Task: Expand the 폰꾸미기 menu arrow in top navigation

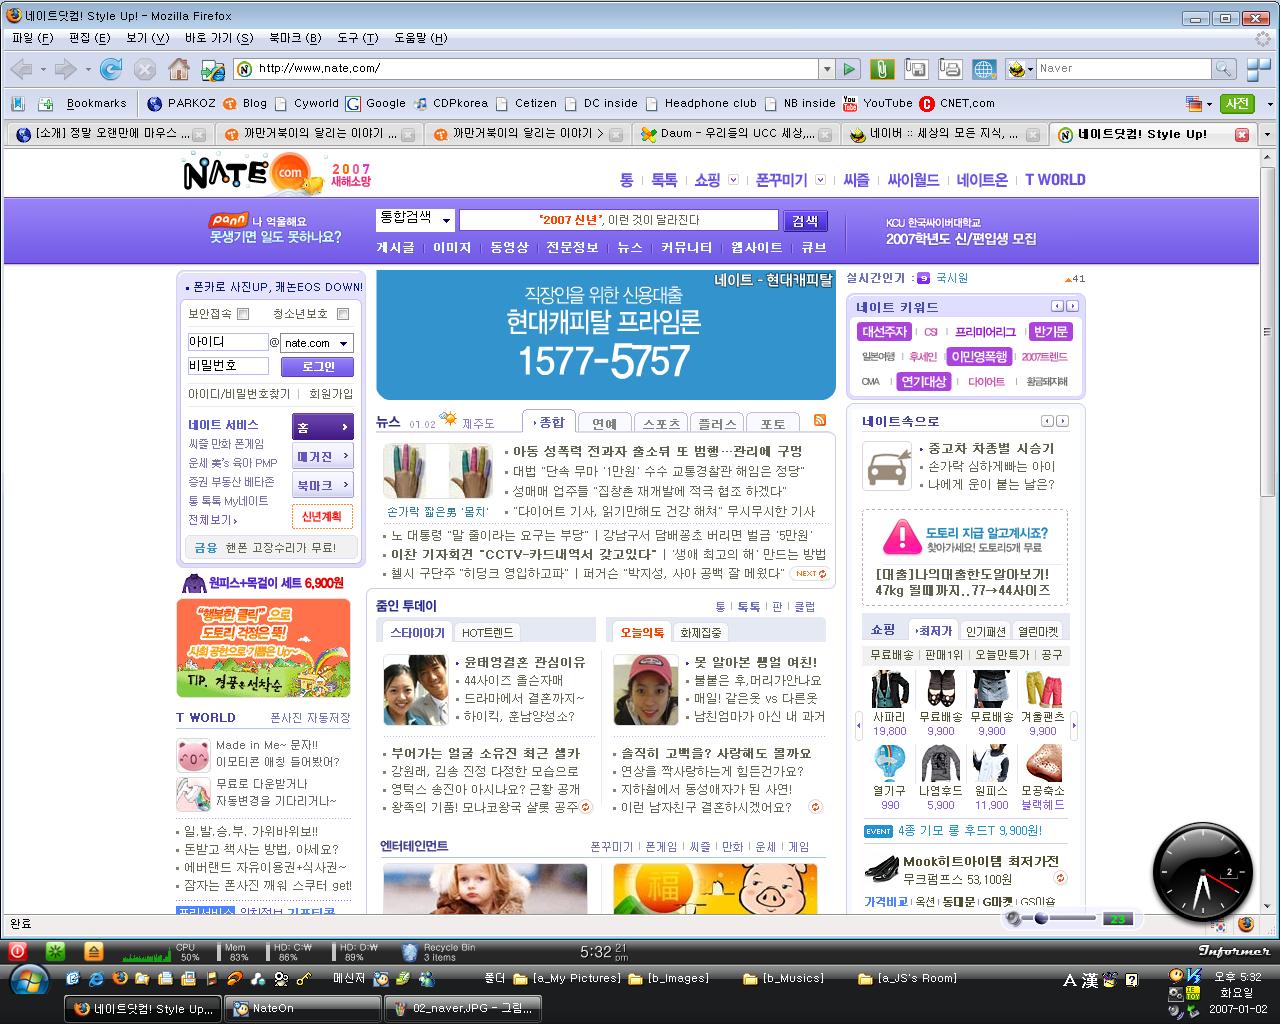Action: (821, 180)
